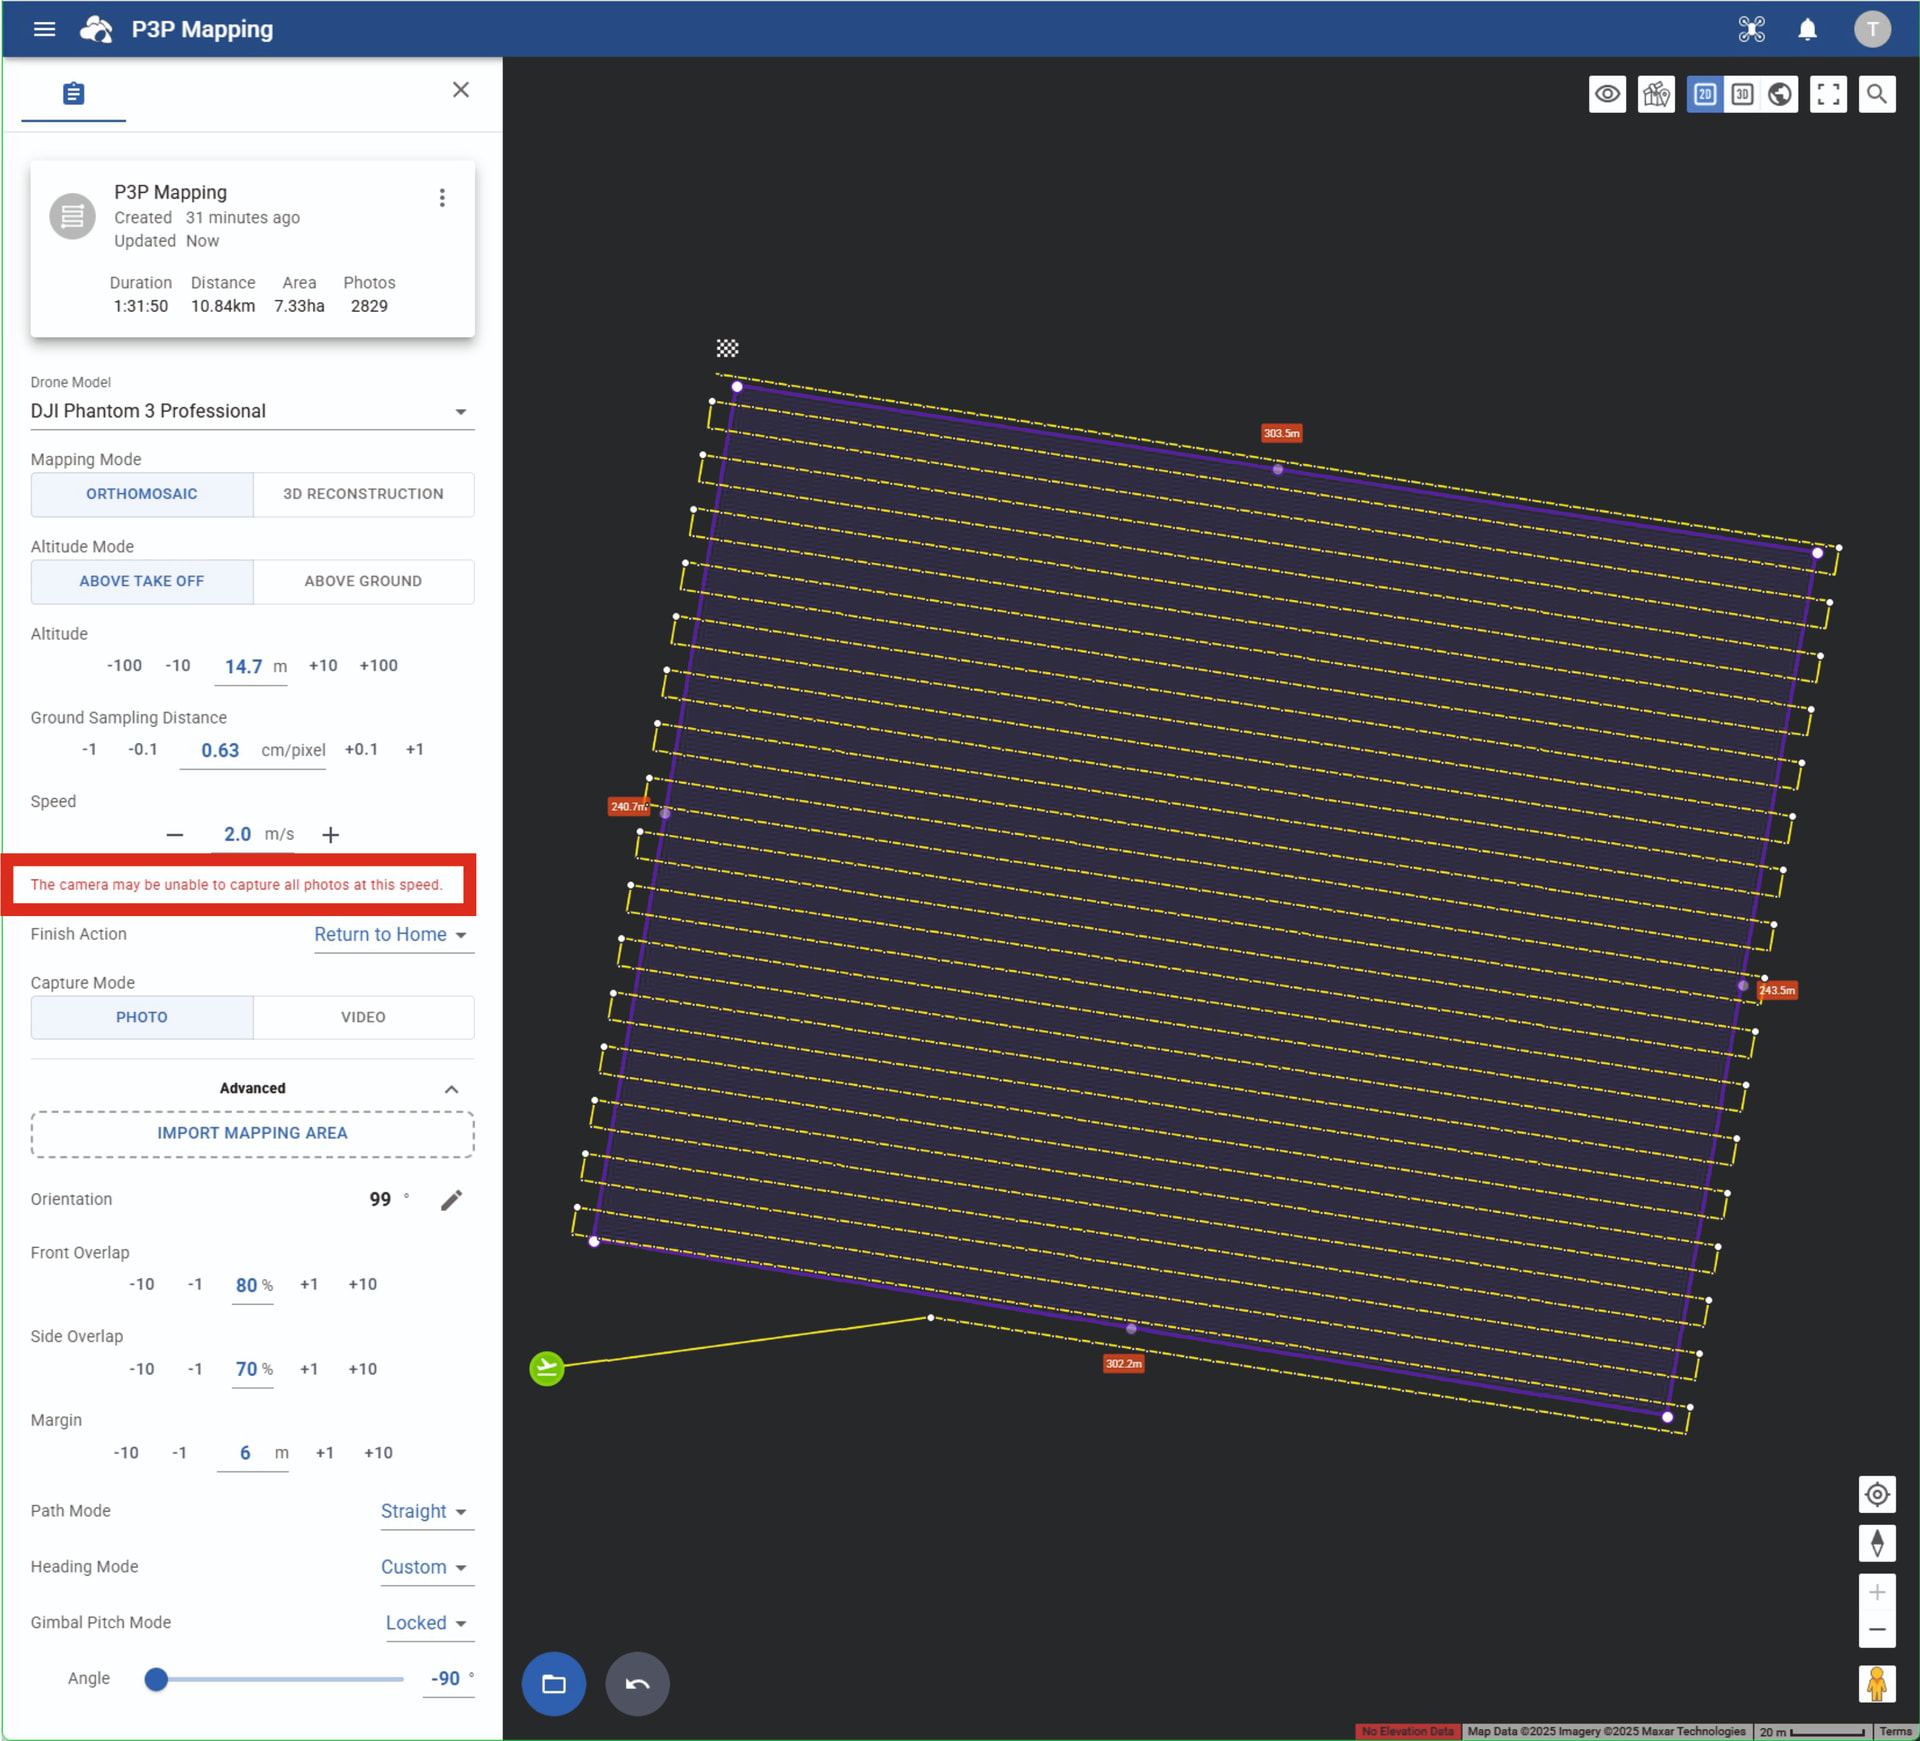Open the hamburger navigation menu
This screenshot has height=1741, width=1920.
coord(43,29)
